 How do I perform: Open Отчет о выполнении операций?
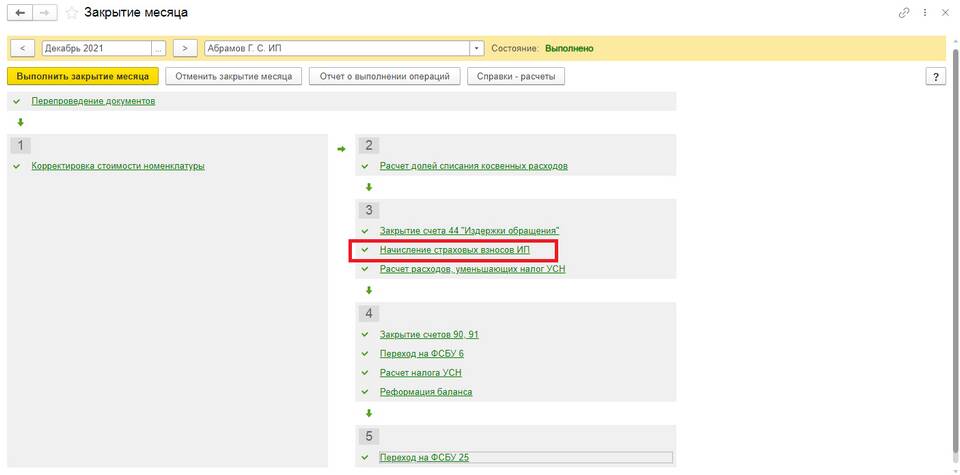tap(385, 76)
